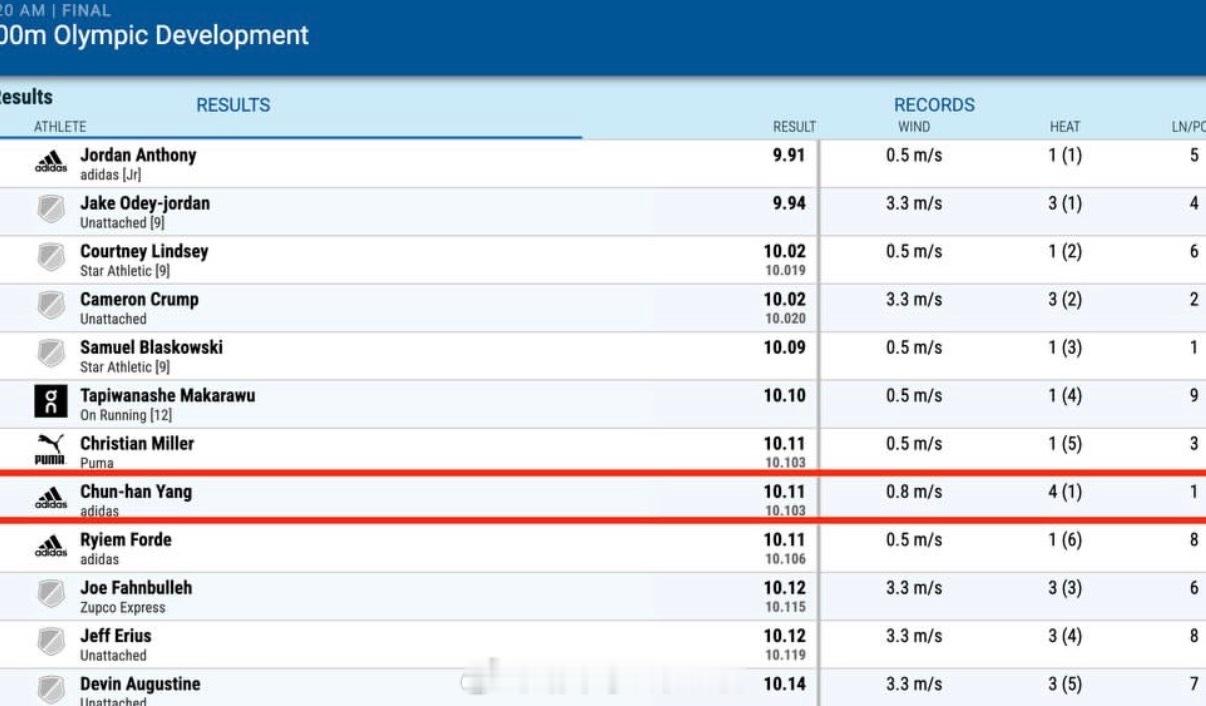Click the On Running logo beside Tapiwanashe Makarawu
This screenshot has height=706, width=1206.
pos(51,402)
